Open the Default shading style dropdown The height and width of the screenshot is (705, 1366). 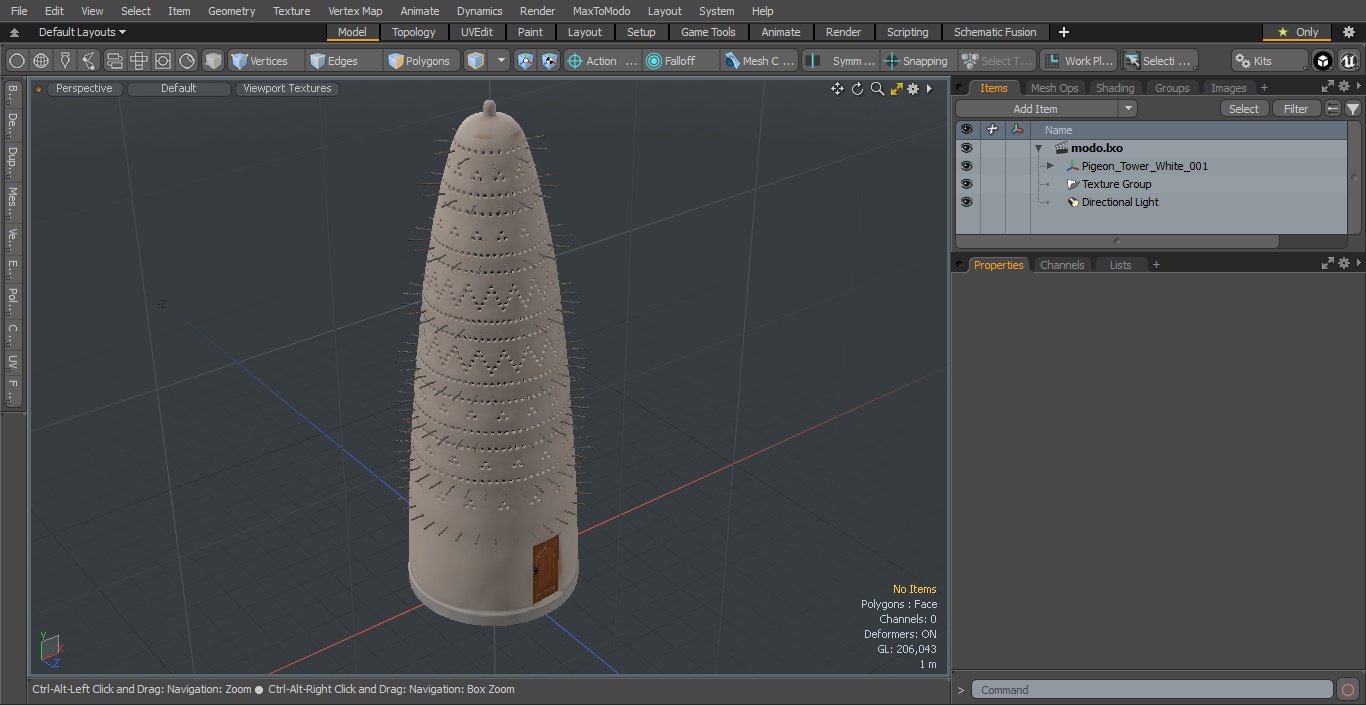(178, 88)
